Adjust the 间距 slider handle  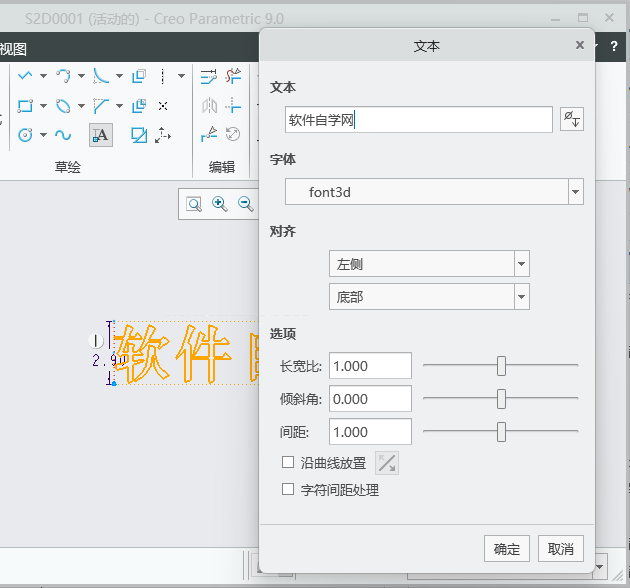501,432
